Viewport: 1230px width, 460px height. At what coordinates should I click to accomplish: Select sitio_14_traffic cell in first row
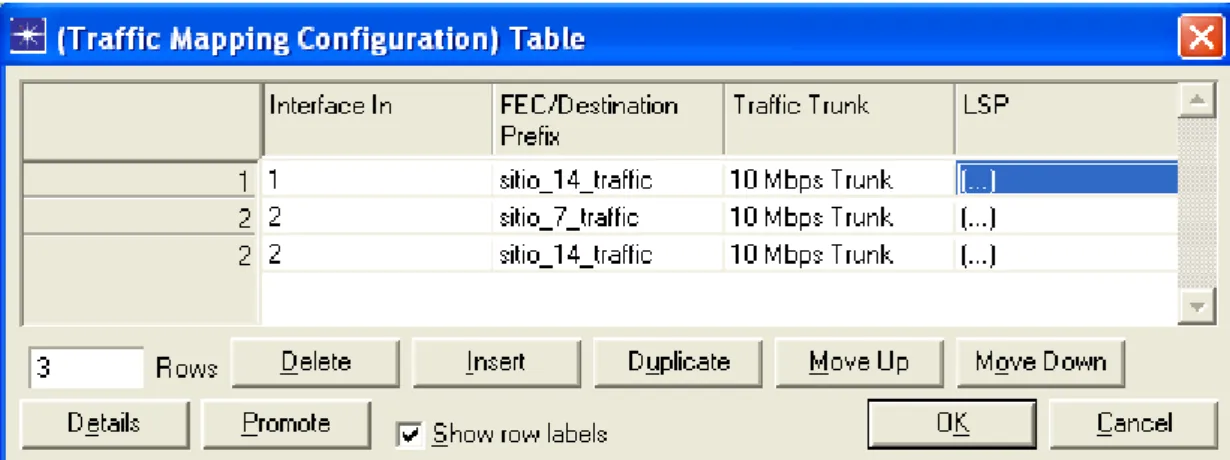pos(608,180)
